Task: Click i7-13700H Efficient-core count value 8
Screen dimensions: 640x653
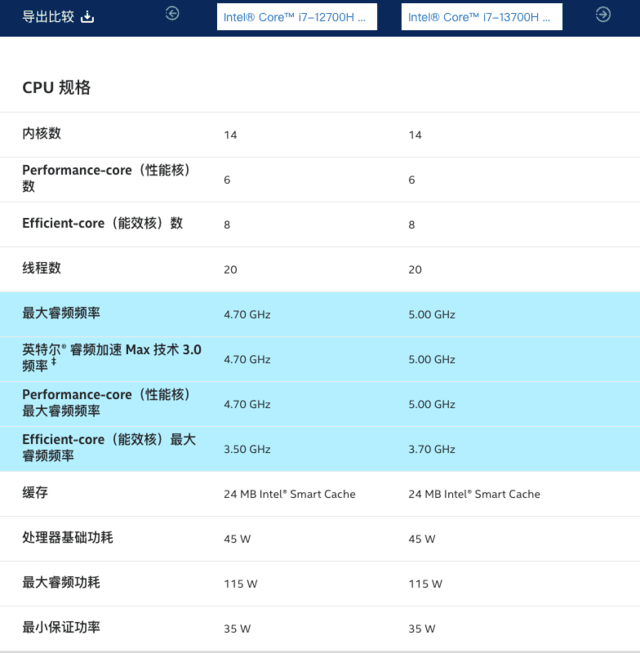Action: [x=412, y=225]
